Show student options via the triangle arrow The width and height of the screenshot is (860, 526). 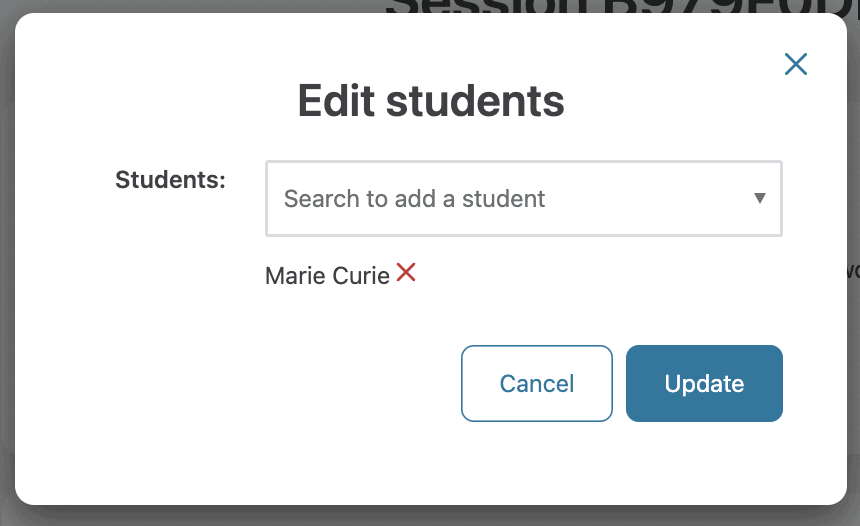tap(760, 198)
